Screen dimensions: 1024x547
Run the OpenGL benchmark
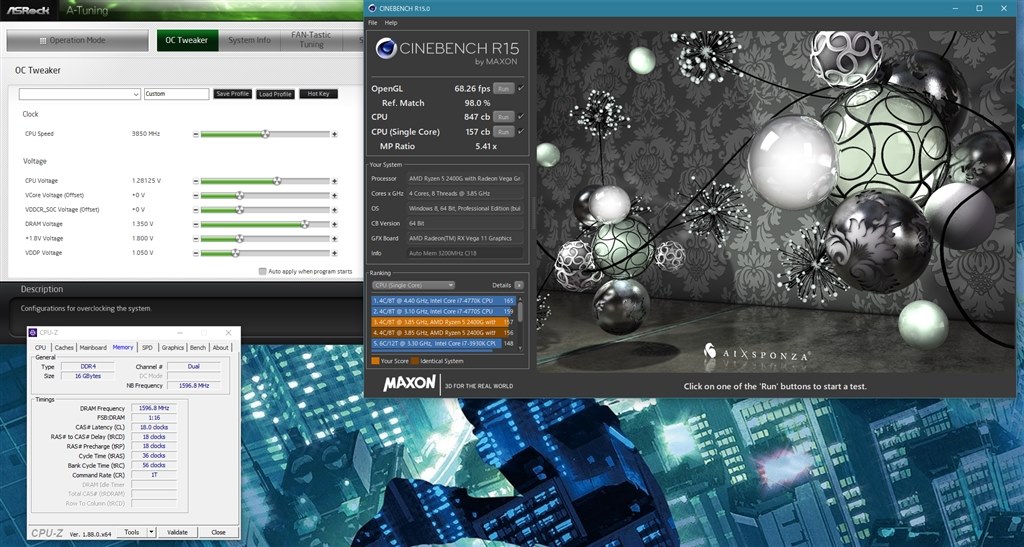[503, 88]
